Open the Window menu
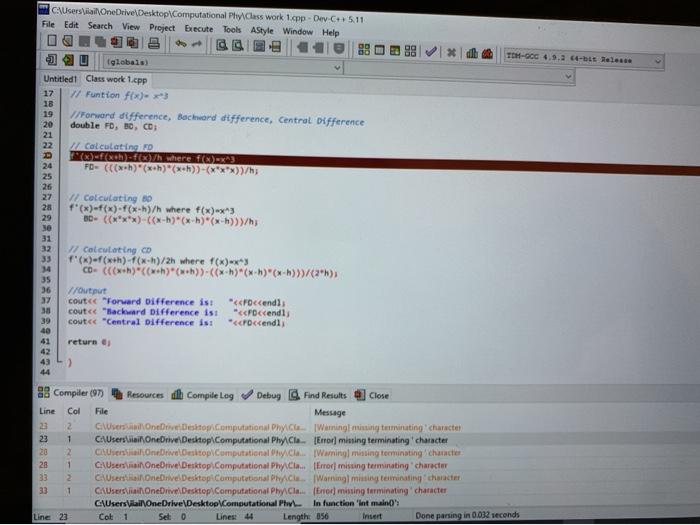The image size is (700, 525). (x=298, y=31)
